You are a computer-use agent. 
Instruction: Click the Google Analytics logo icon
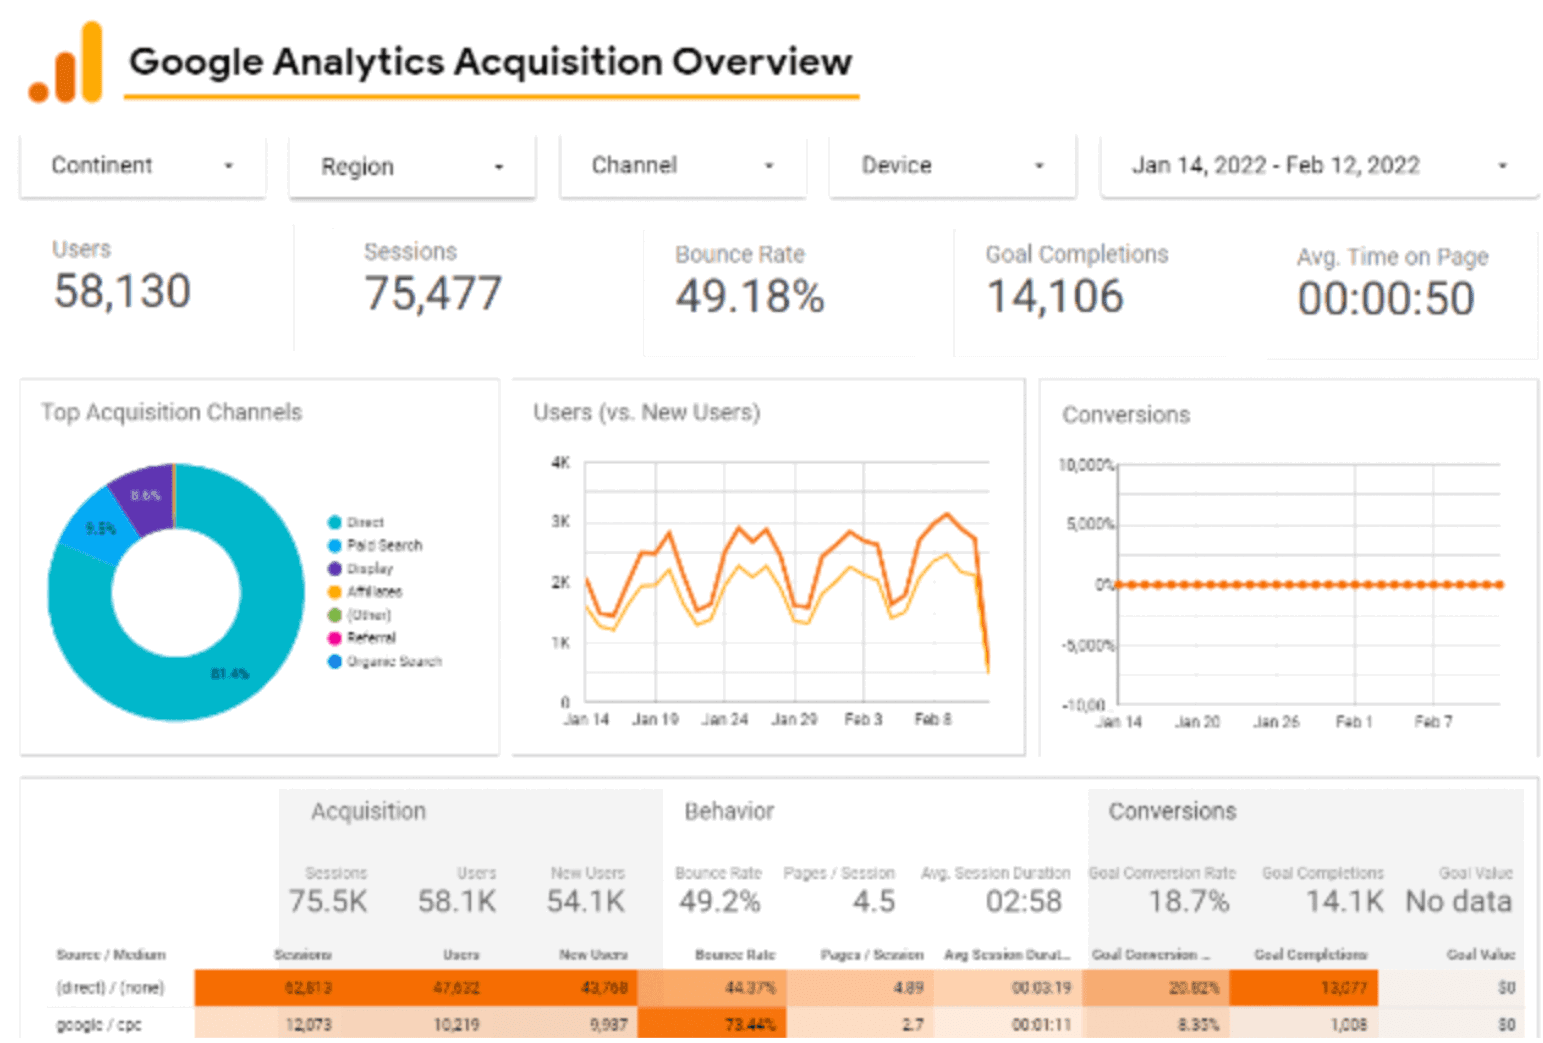coord(66,61)
